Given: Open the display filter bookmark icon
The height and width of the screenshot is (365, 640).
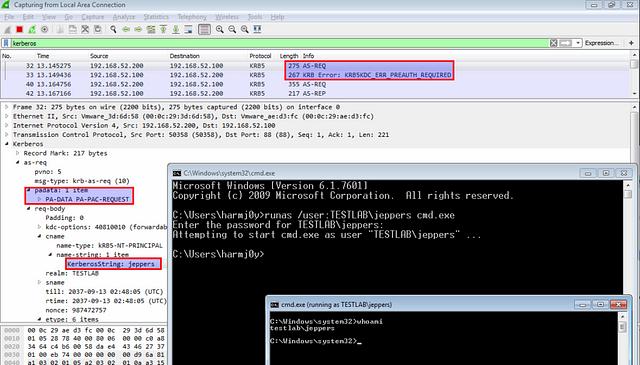Looking at the screenshot, I should point(6,43).
